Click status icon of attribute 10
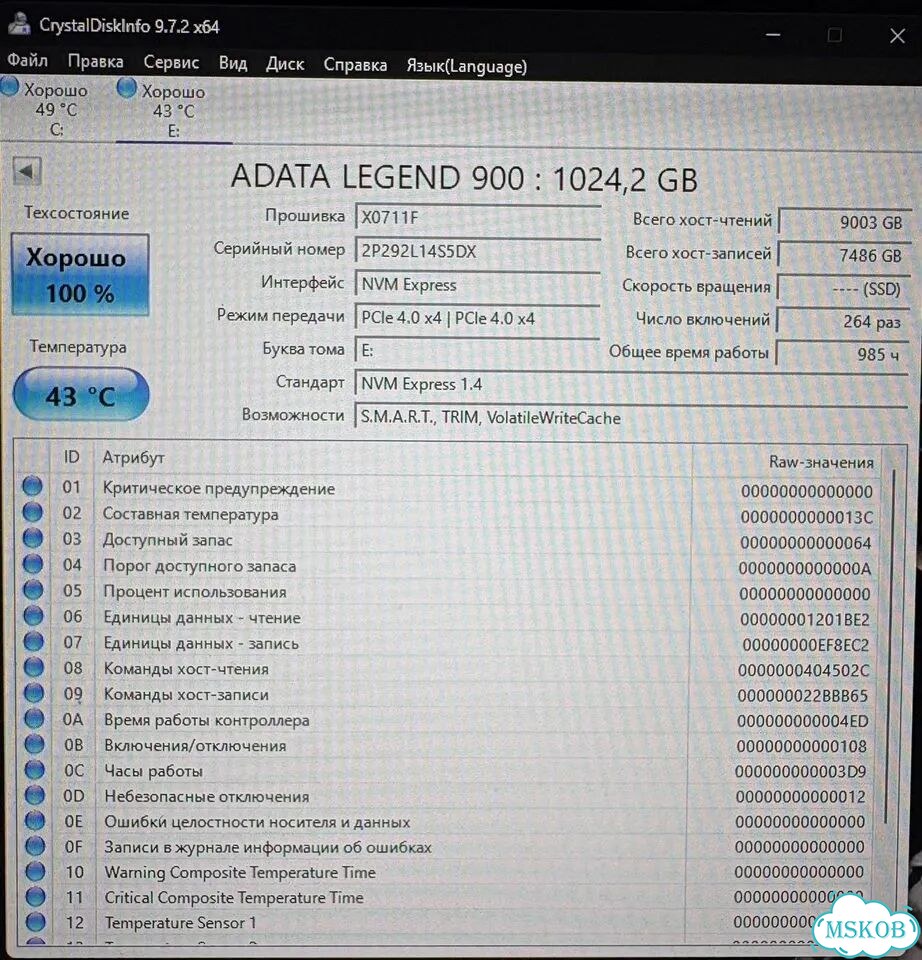Viewport: 922px width, 960px height. pyautogui.click(x=36, y=871)
